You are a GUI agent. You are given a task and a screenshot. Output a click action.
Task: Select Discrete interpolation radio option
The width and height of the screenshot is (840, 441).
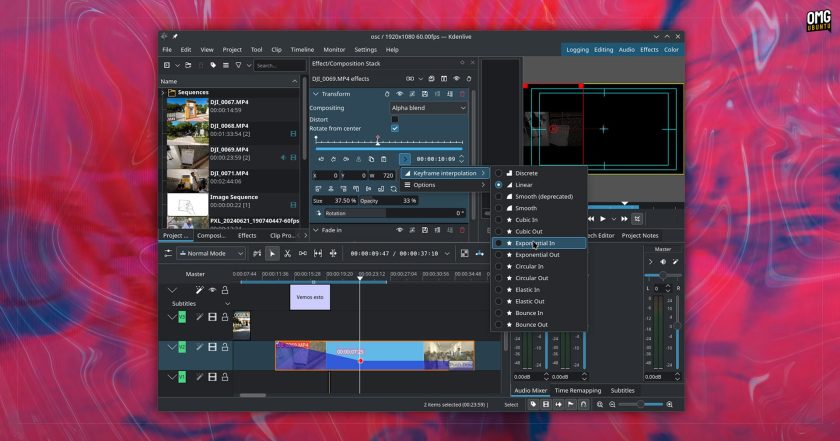coord(498,173)
